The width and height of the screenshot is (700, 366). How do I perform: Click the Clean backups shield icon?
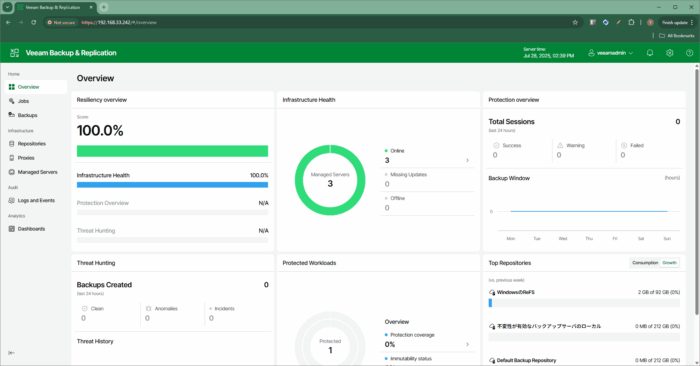pos(85,308)
